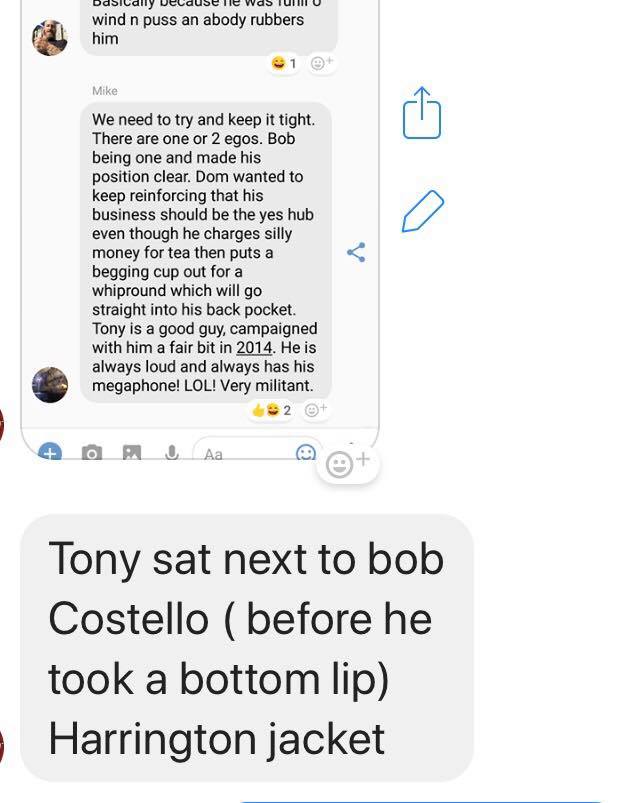Open Mike's profile picture avatar

(50, 385)
